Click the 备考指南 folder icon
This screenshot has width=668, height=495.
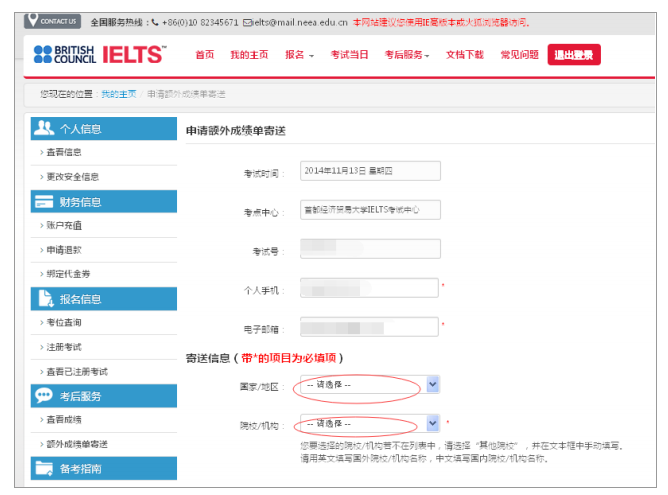click(x=43, y=467)
